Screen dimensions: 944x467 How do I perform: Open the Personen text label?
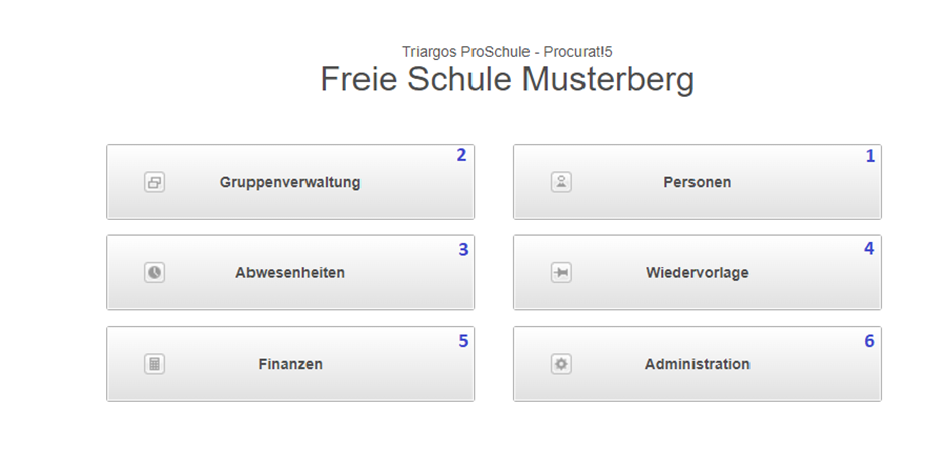pyautogui.click(x=697, y=182)
